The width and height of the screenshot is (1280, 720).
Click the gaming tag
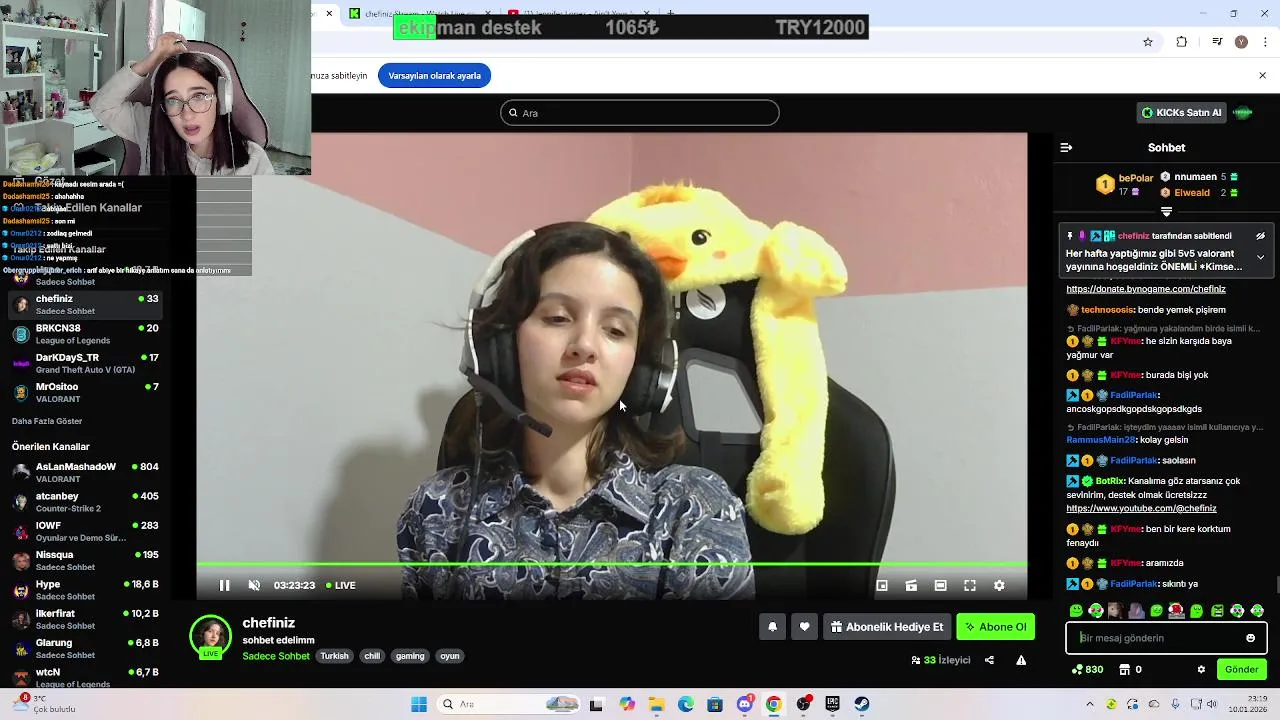pyautogui.click(x=410, y=656)
